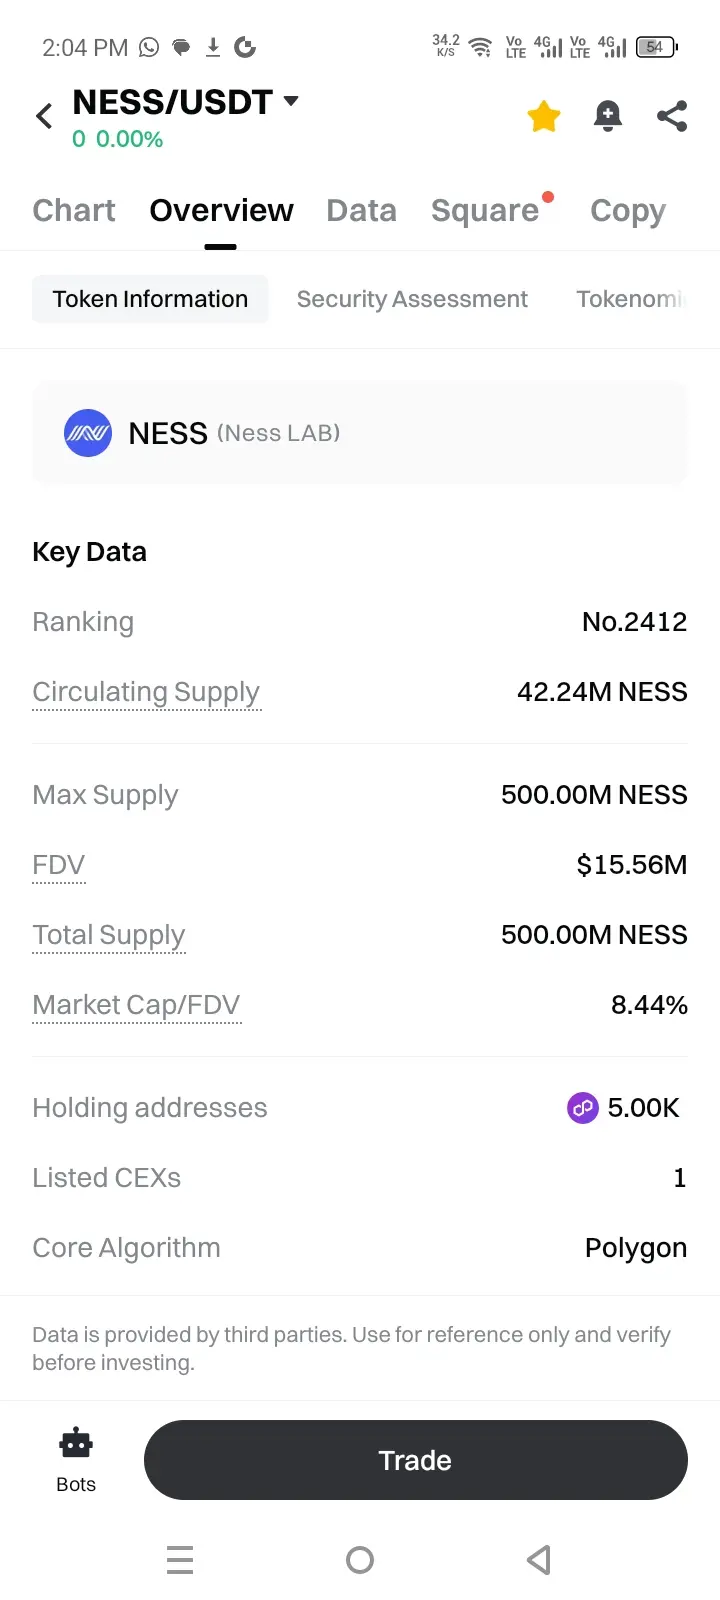Open the Square tab

pos(485,210)
